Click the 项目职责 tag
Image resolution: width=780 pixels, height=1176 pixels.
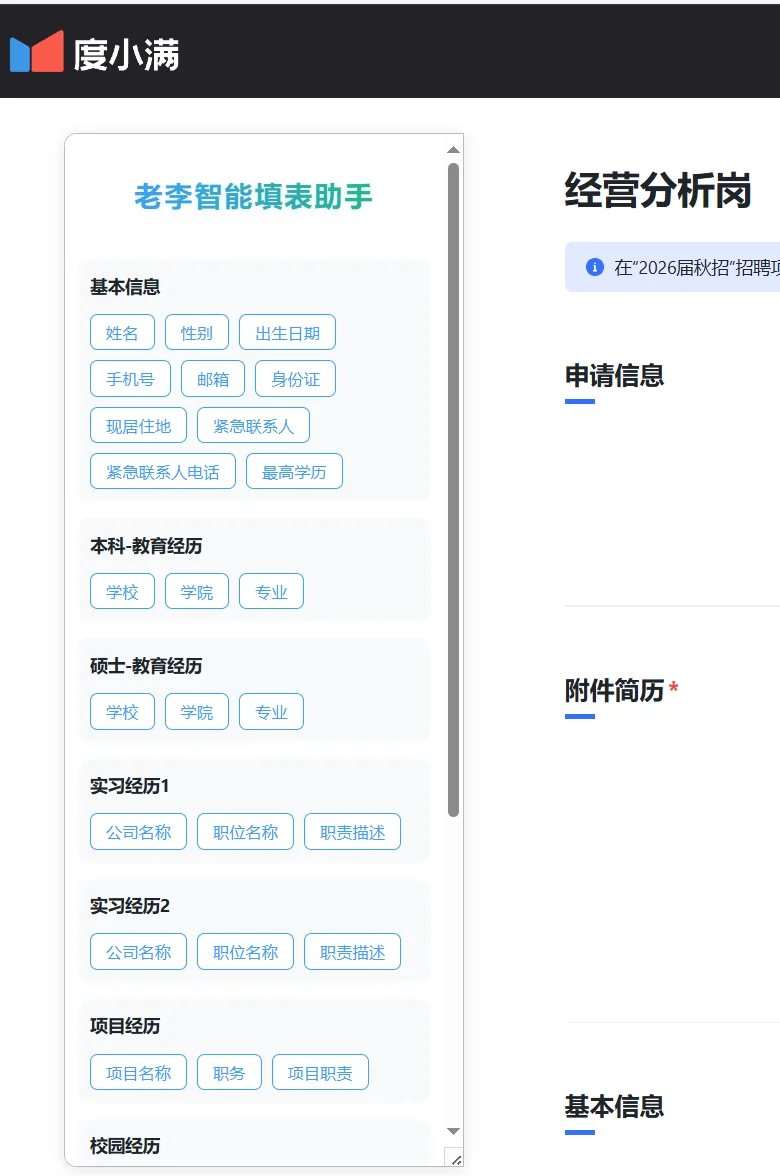[x=320, y=1072]
